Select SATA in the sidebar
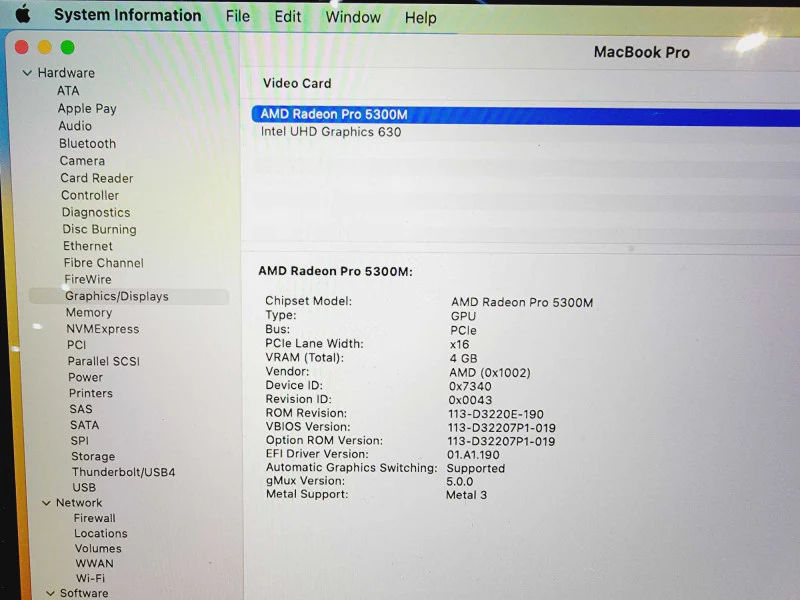 (85, 425)
